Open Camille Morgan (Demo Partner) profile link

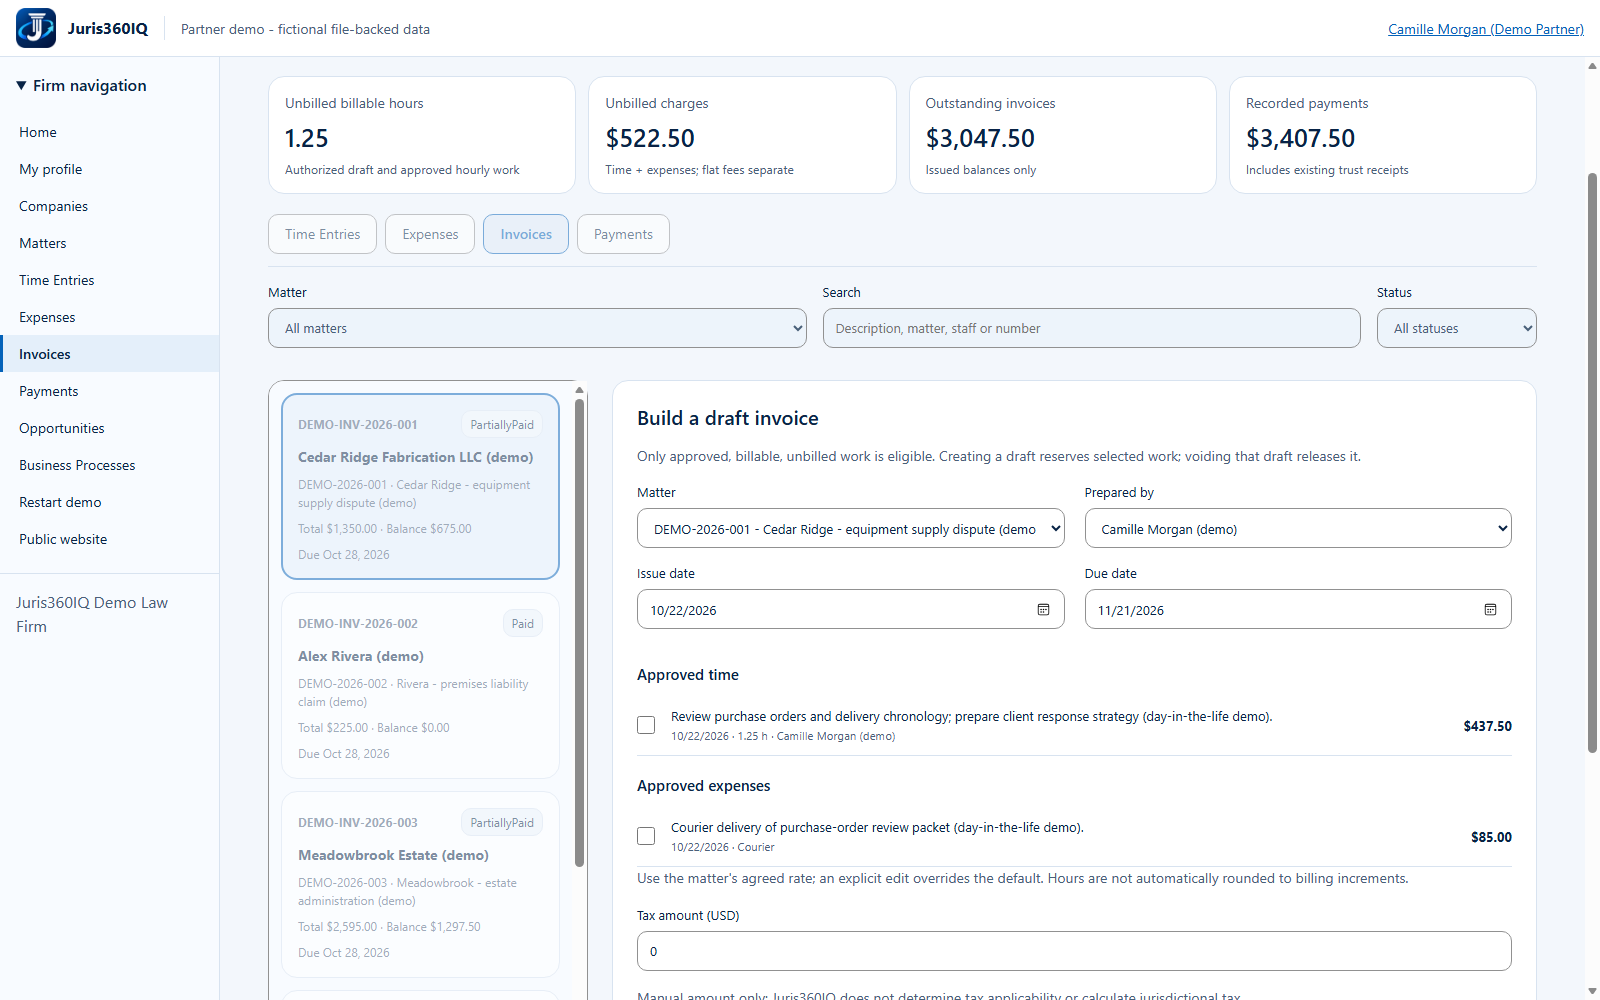point(1486,29)
